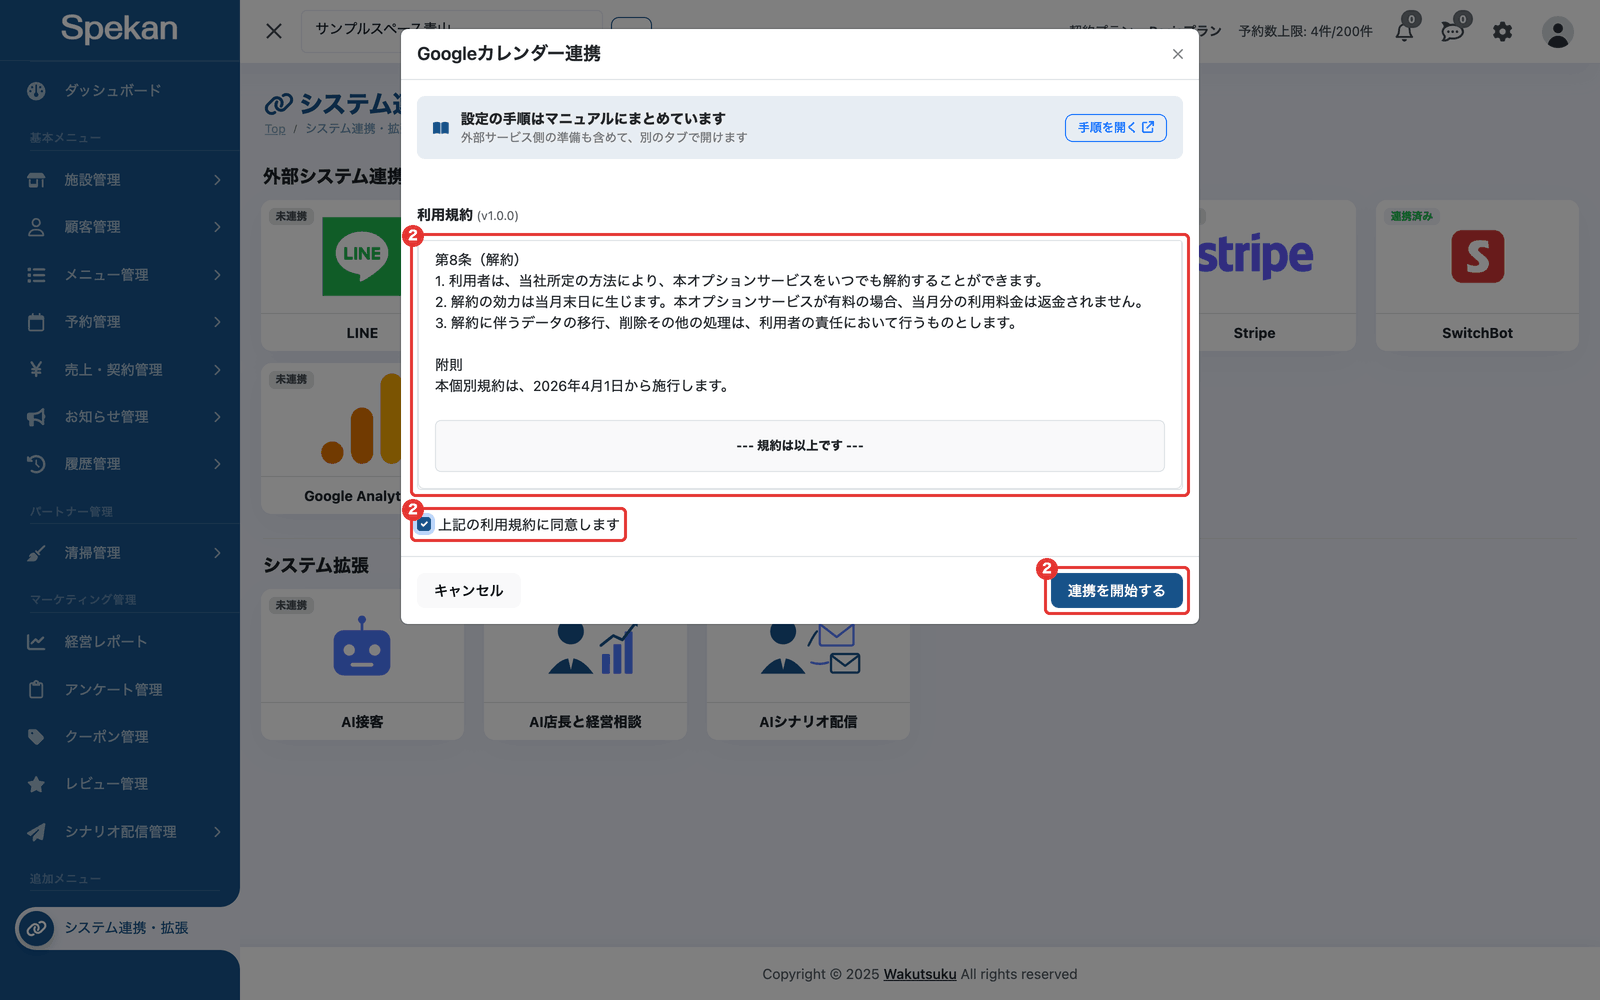The width and height of the screenshot is (1600, 1000).
Task: Click the book icon in manual banner
Action: point(440,128)
